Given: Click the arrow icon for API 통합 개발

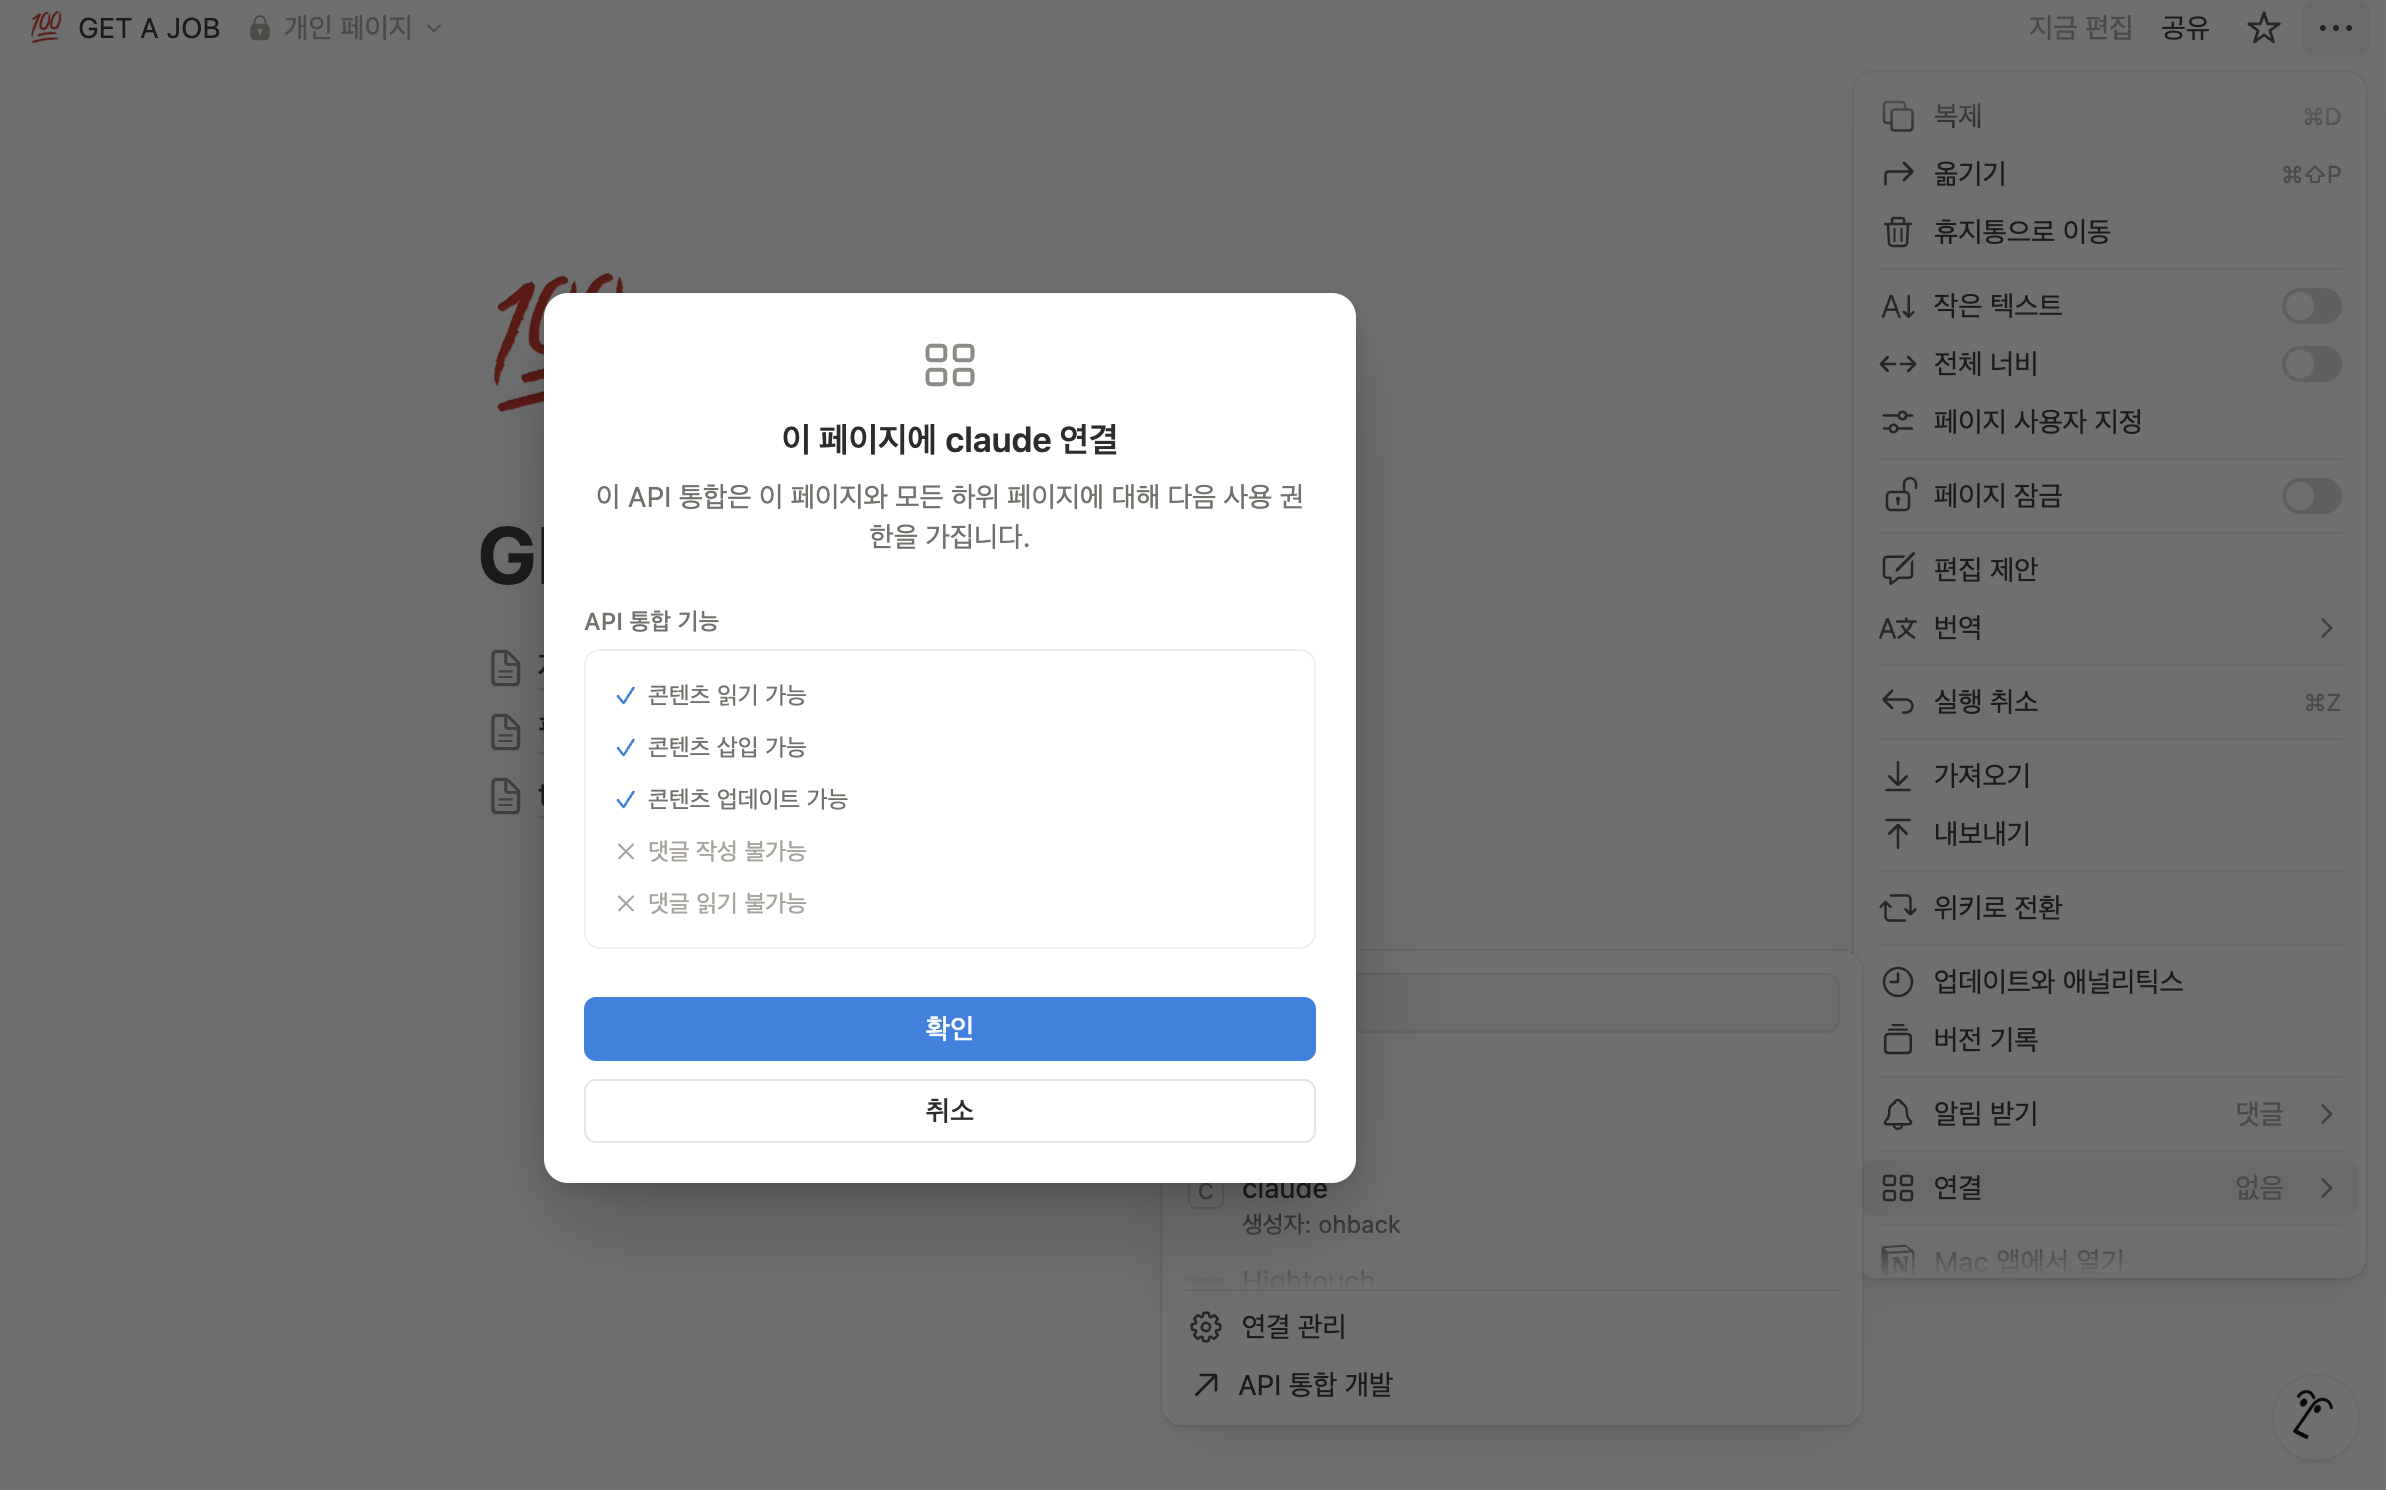Looking at the screenshot, I should [x=1206, y=1385].
